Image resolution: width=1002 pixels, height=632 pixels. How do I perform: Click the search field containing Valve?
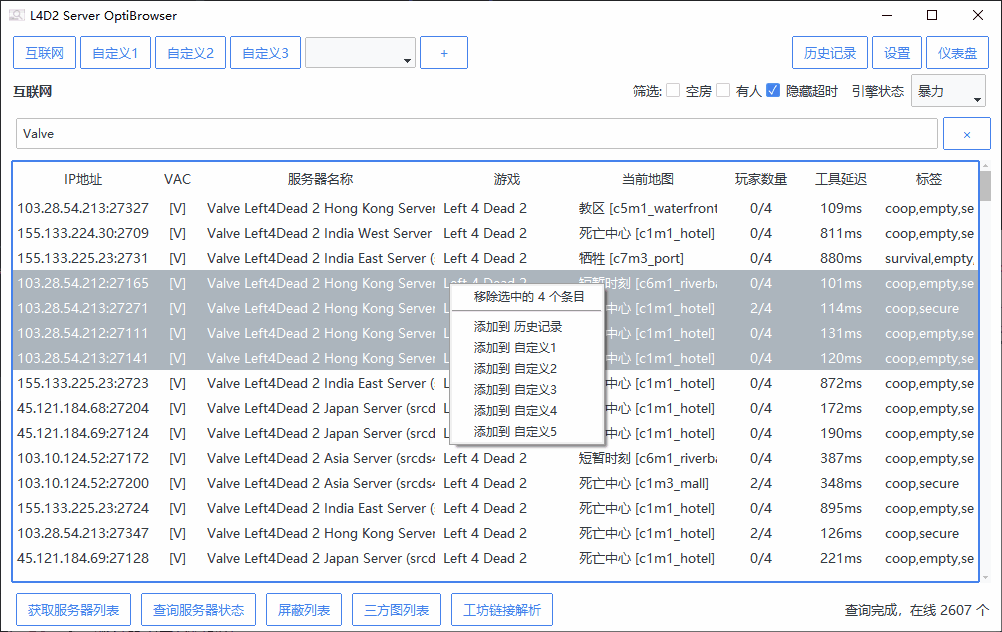(476, 134)
